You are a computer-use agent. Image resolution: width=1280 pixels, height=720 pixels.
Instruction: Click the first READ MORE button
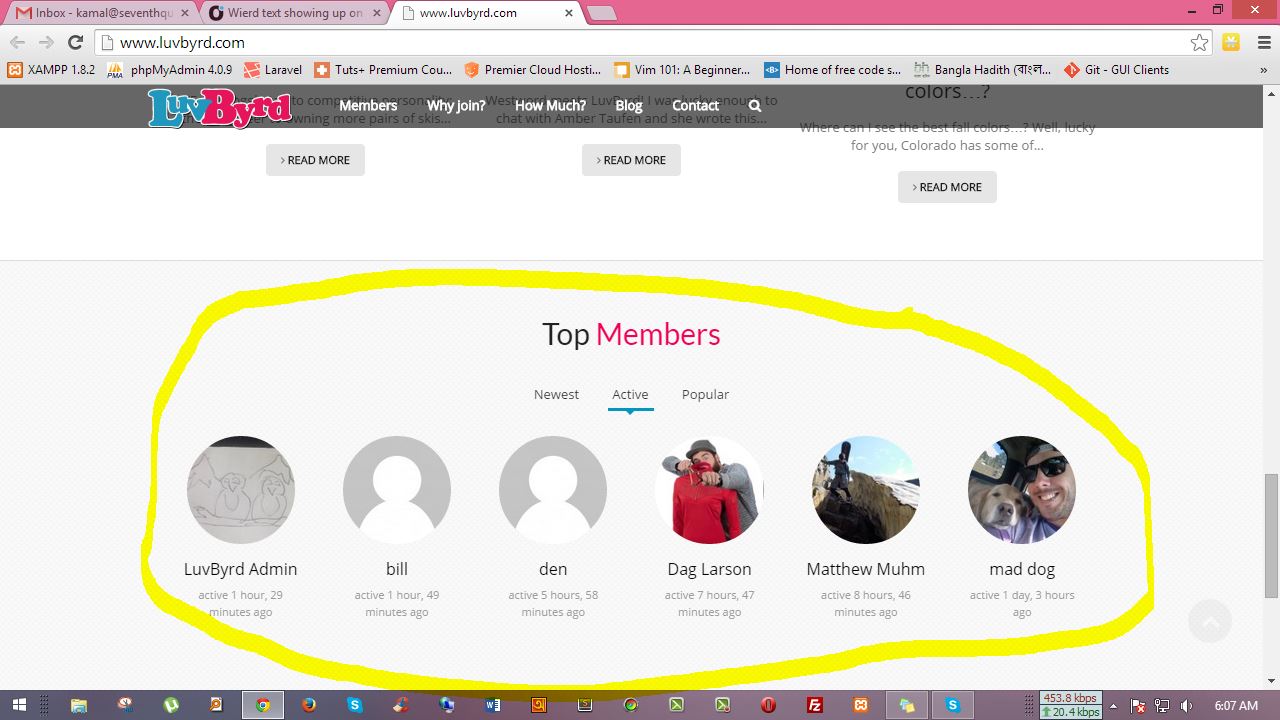pos(315,160)
